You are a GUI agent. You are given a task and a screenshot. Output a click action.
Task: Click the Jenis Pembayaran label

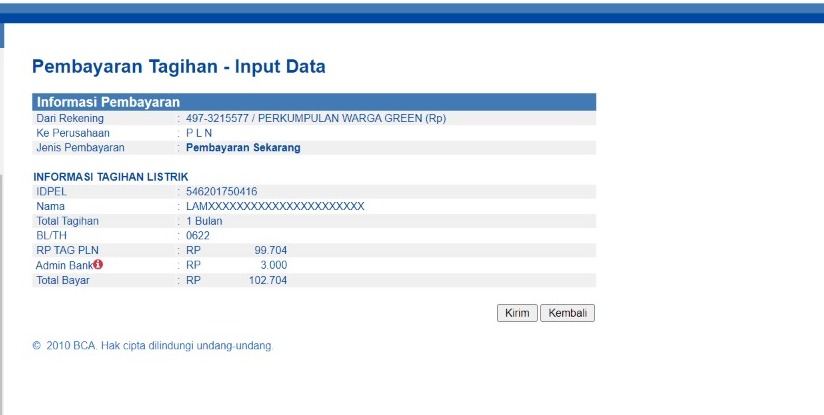pos(80,147)
